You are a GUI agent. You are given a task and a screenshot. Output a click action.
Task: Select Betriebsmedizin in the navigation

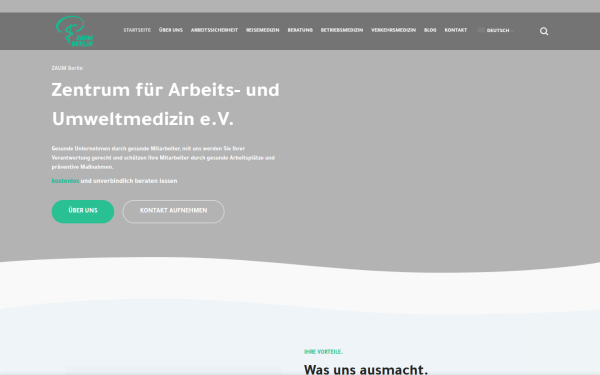(342, 30)
